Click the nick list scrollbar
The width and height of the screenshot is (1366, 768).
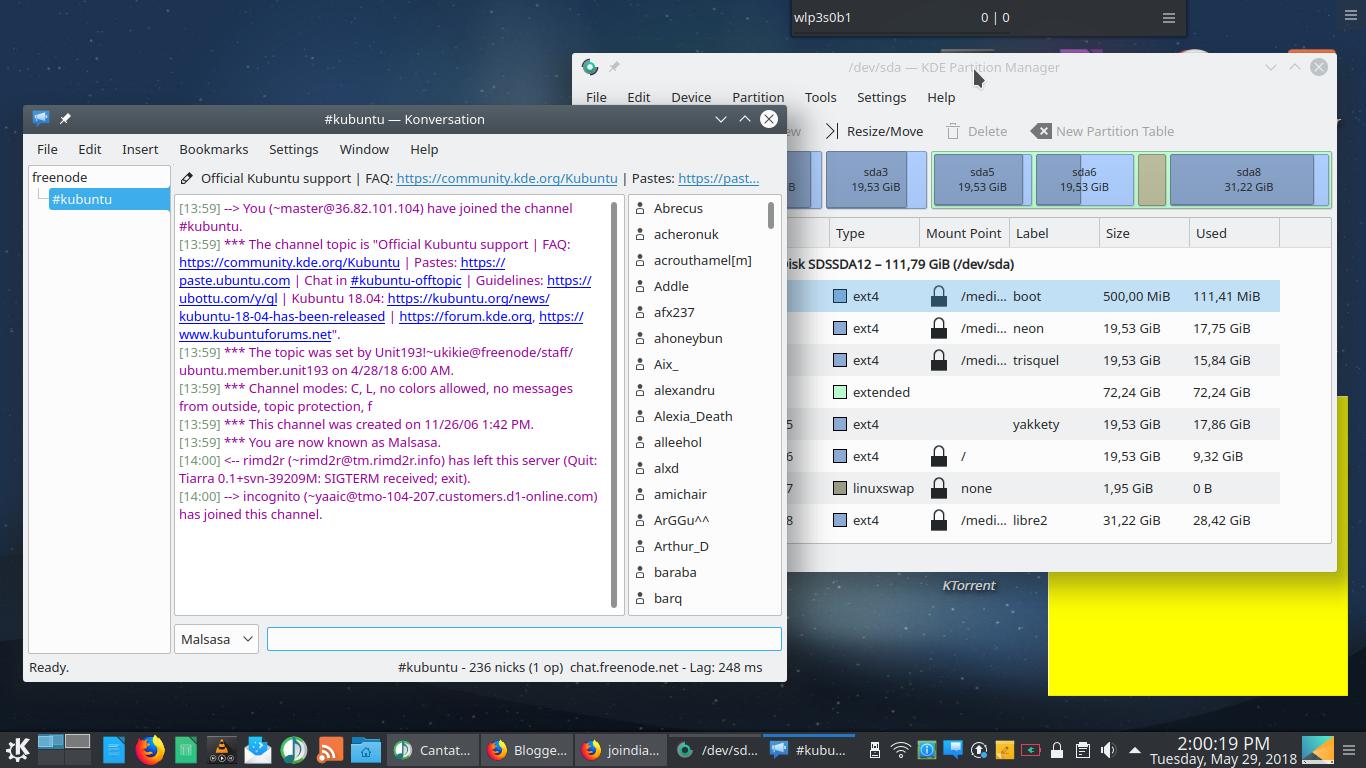coord(771,215)
